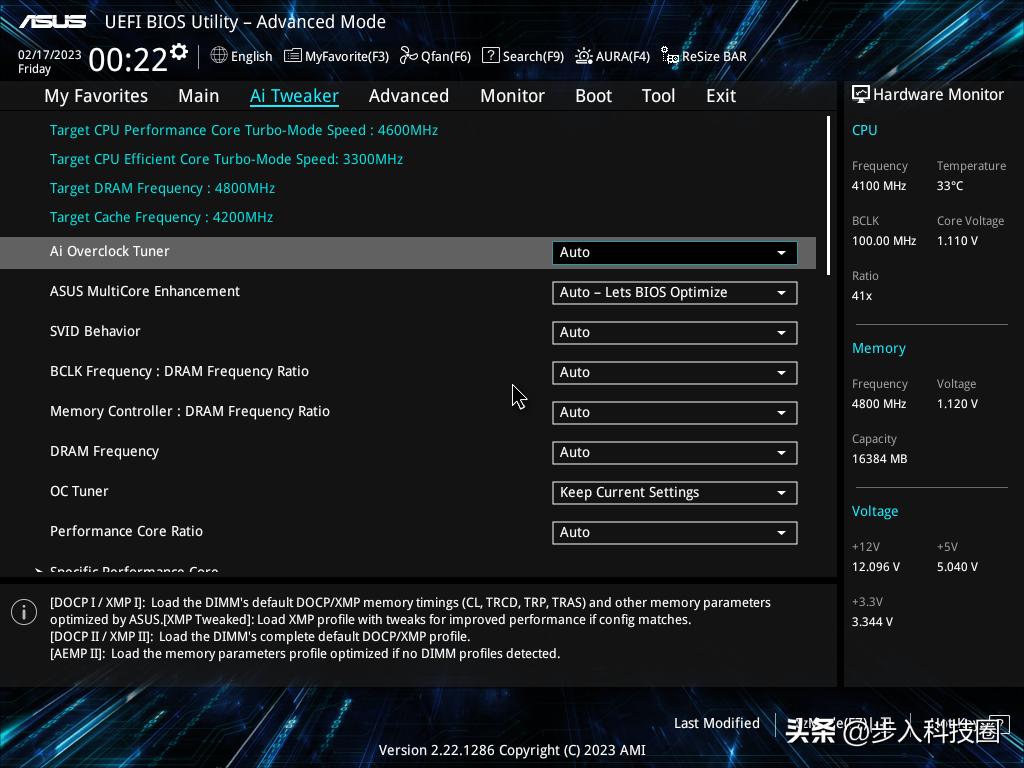Open the ASUS MultiCore Enhancement dropdown
This screenshot has width=1024, height=768.
[x=675, y=293]
